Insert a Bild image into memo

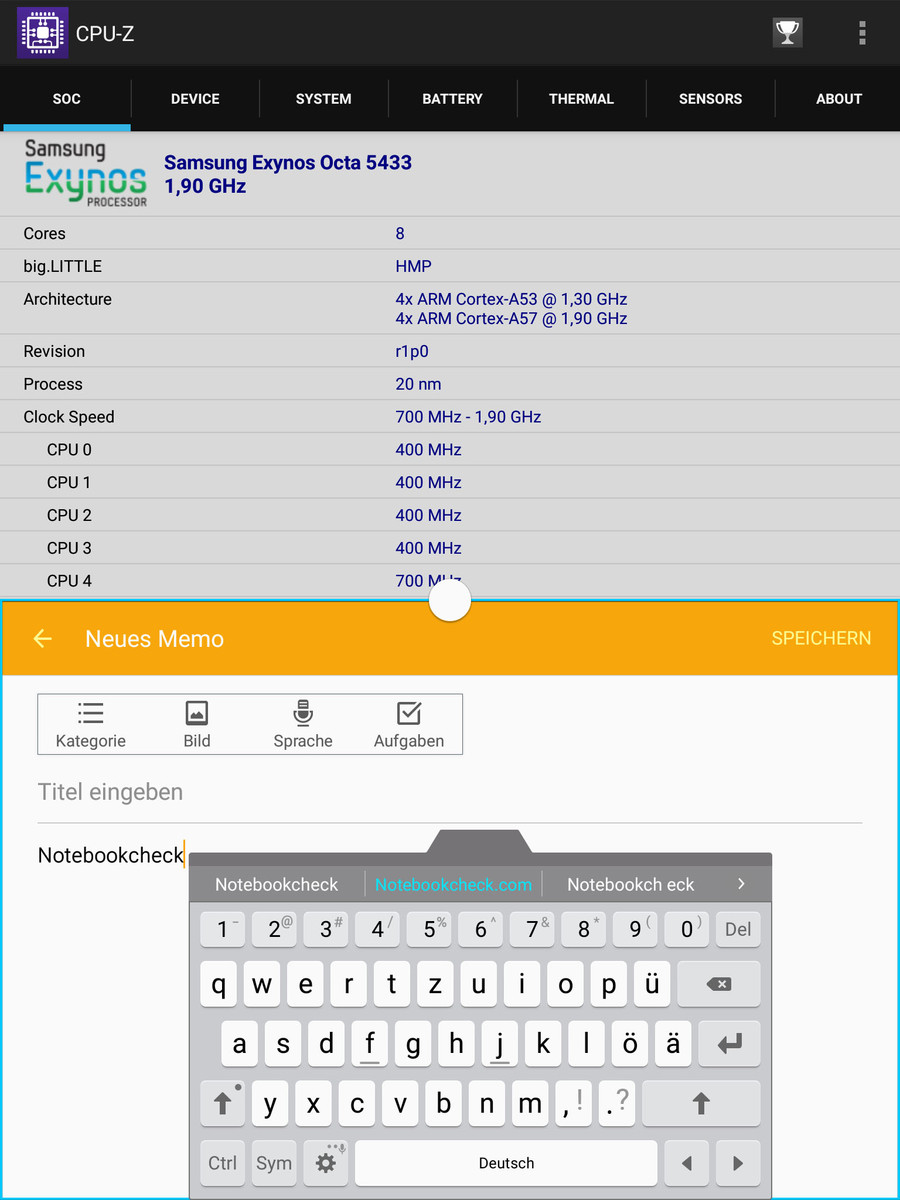click(197, 725)
